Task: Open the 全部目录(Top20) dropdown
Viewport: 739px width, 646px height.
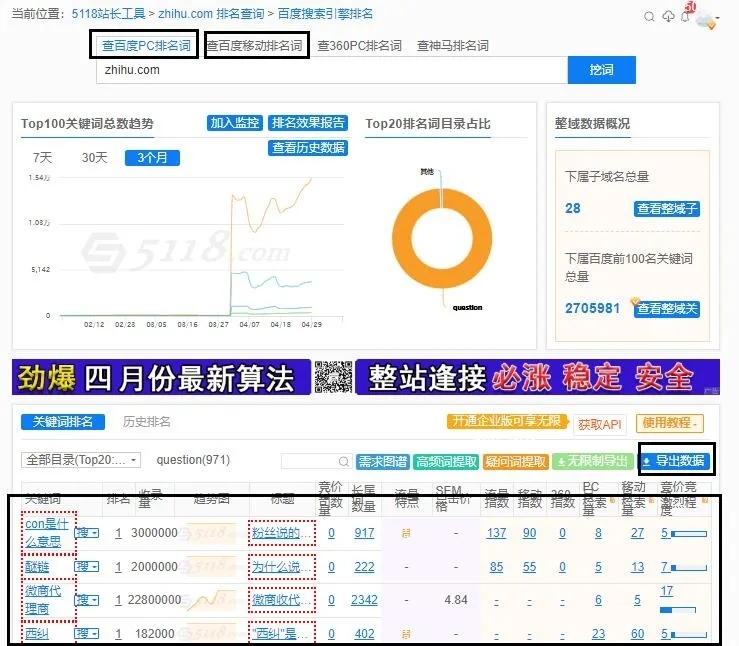Action: coord(81,460)
